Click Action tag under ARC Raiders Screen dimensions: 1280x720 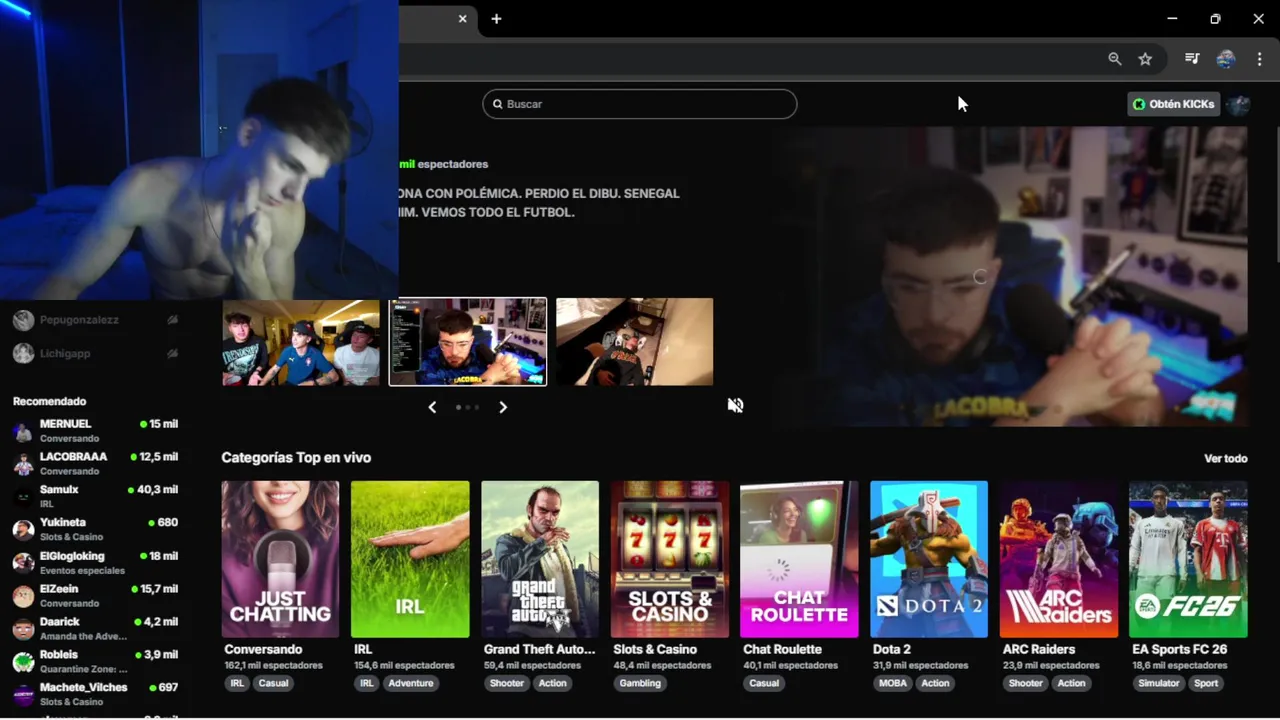coord(1071,684)
